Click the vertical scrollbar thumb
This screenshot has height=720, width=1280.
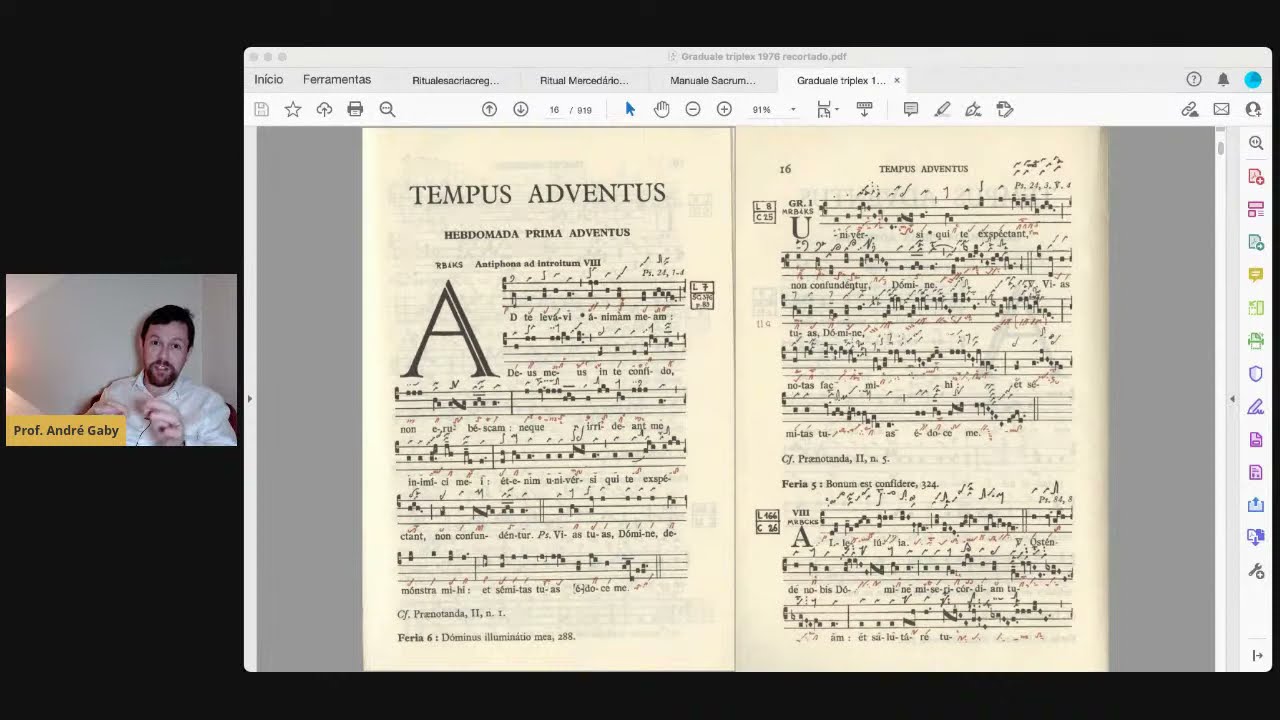[x=1220, y=148]
